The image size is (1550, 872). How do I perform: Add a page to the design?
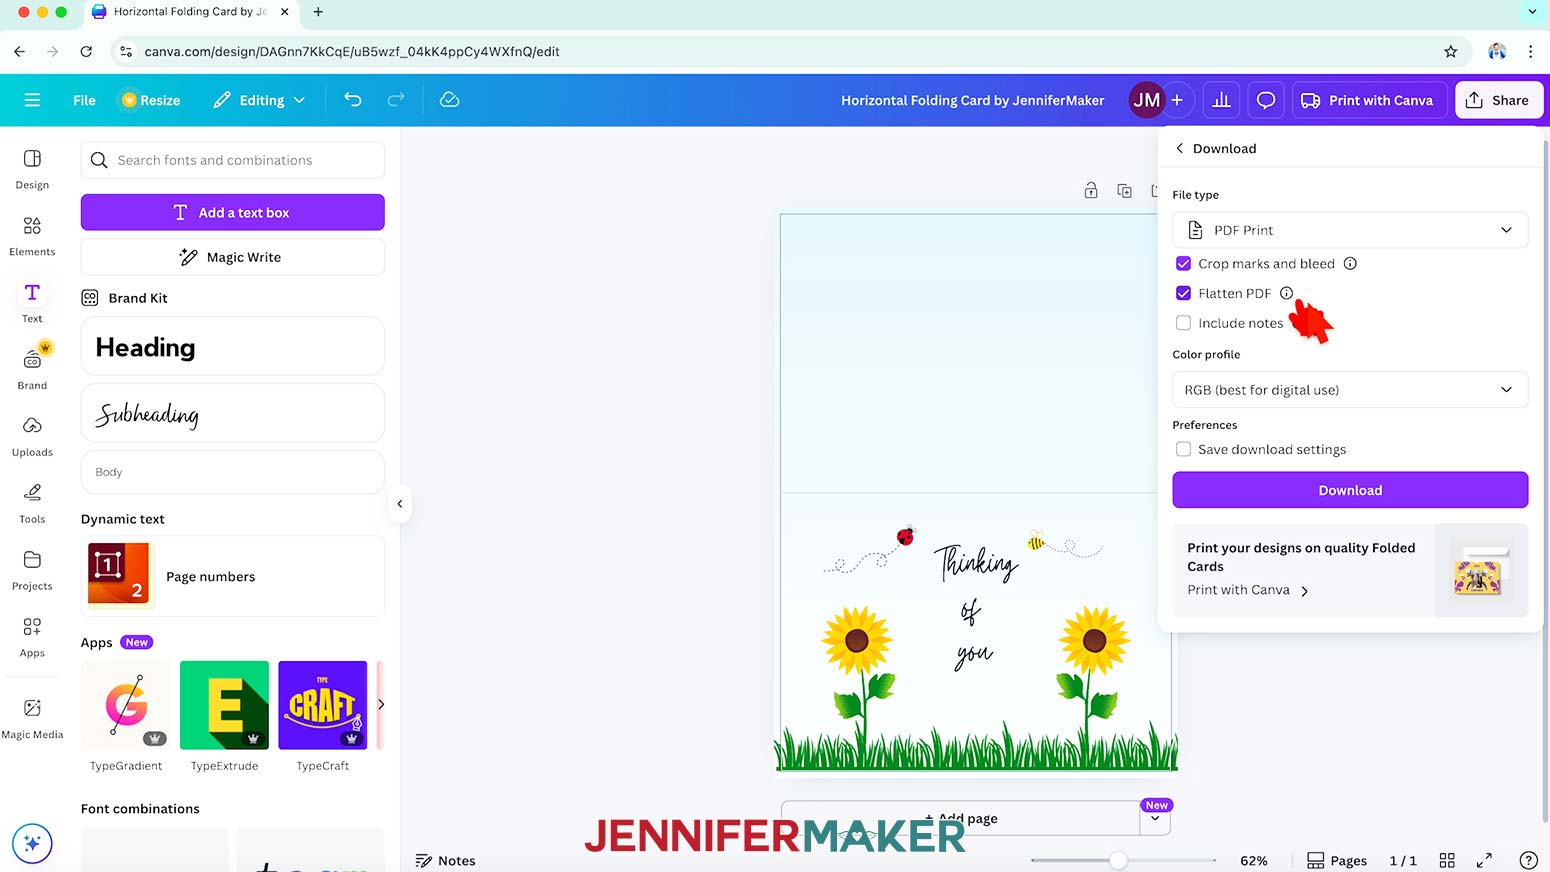(961, 818)
